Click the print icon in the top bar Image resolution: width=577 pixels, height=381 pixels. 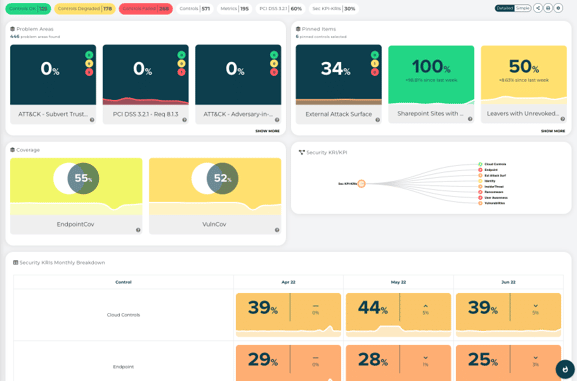tap(548, 8)
